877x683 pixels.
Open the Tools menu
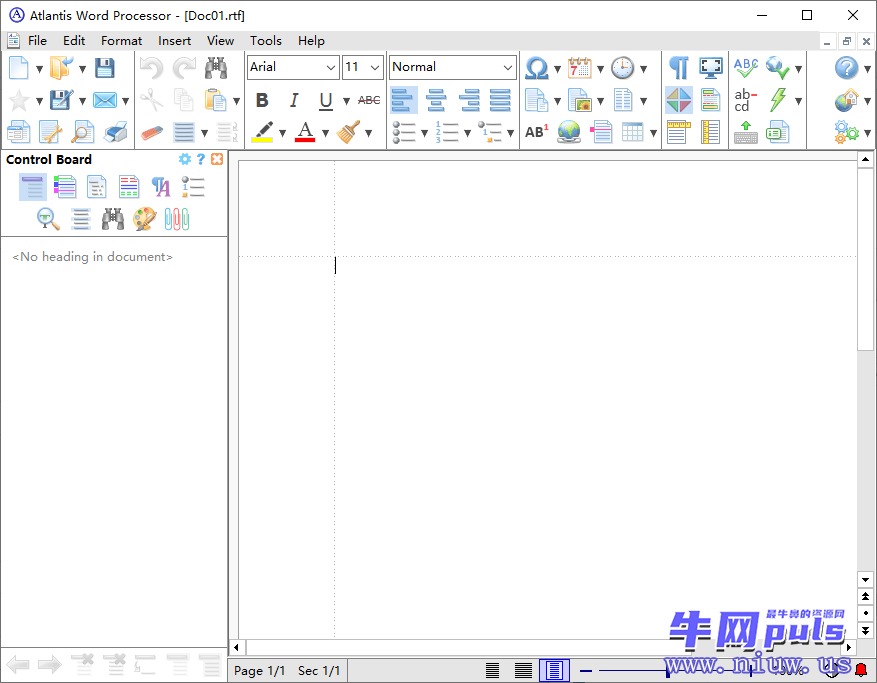coord(266,41)
